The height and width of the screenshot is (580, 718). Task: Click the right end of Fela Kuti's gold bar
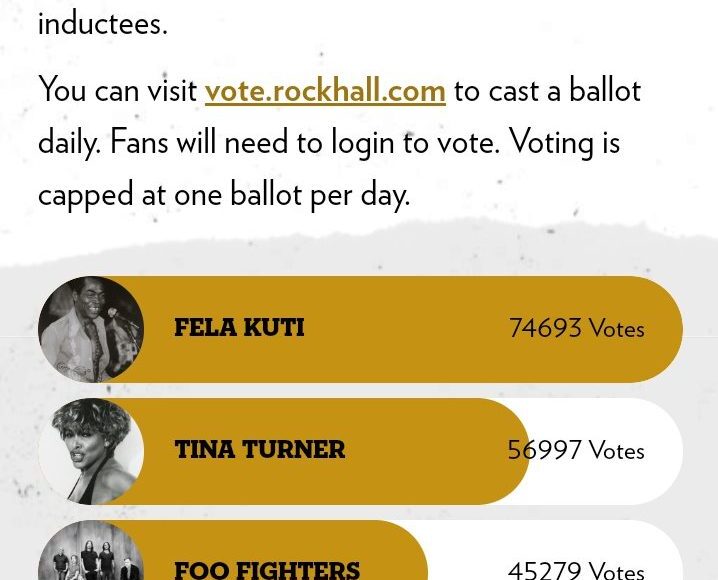(x=664, y=329)
